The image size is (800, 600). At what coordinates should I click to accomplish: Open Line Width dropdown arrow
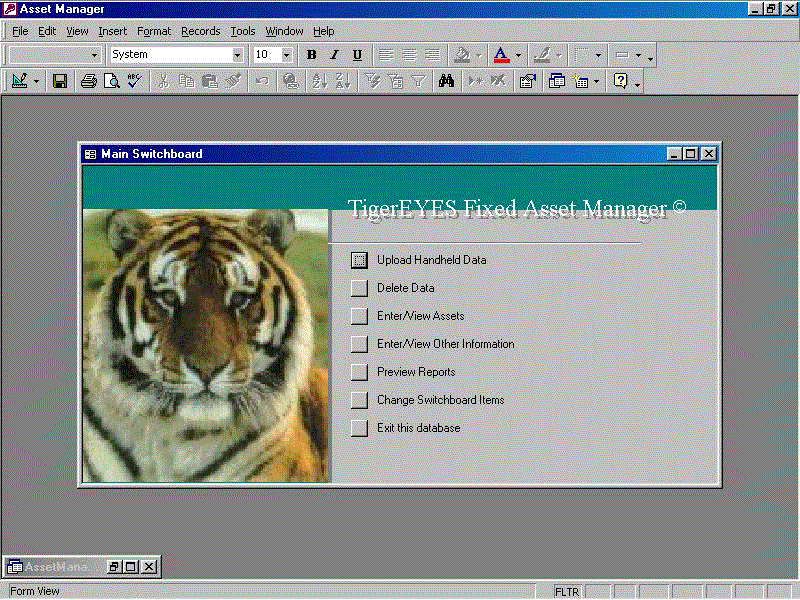598,55
